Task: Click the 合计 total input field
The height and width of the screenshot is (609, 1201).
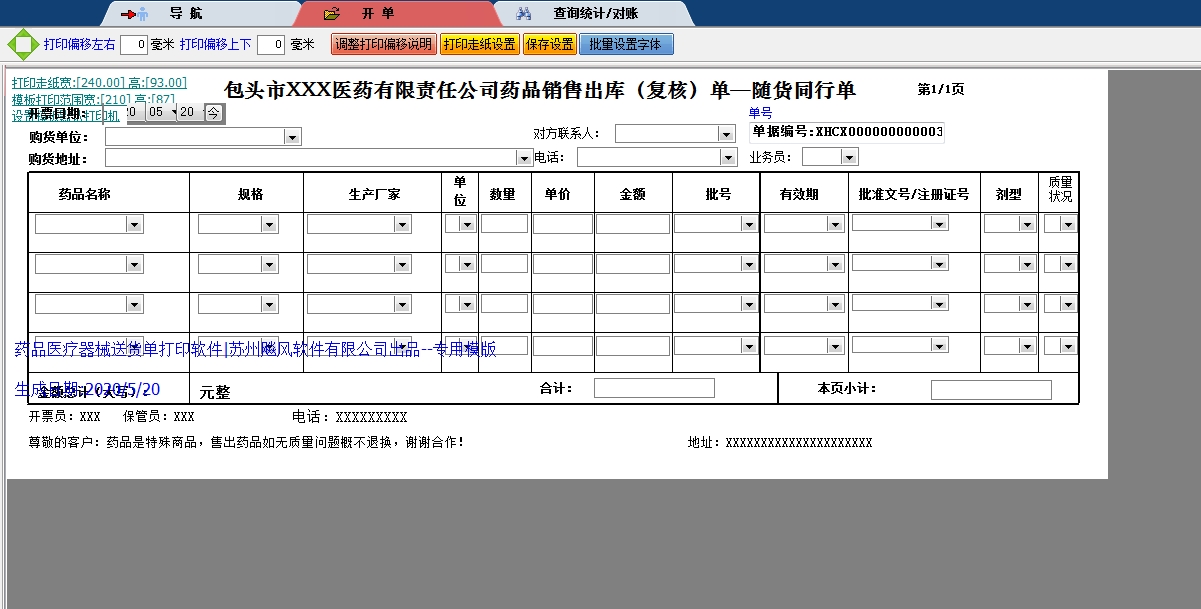Action: pyautogui.click(x=654, y=388)
